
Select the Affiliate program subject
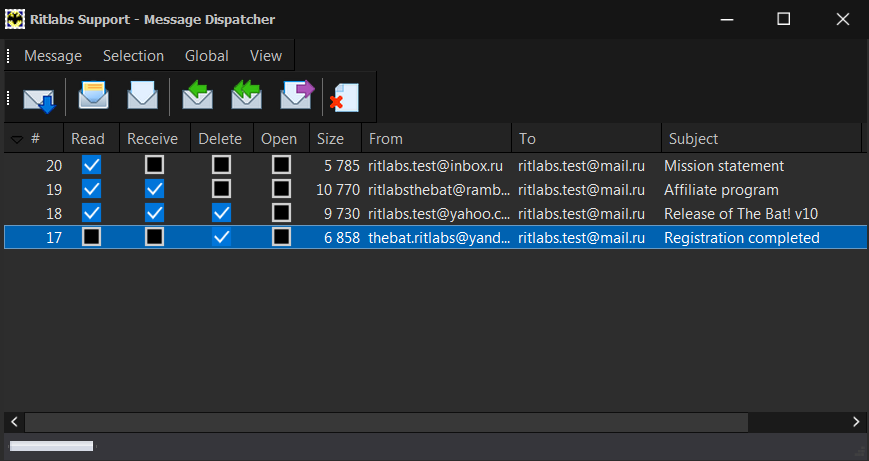721,189
